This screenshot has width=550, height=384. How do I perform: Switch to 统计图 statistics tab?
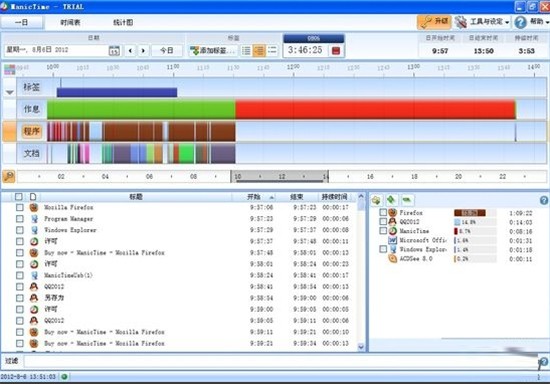(123, 22)
